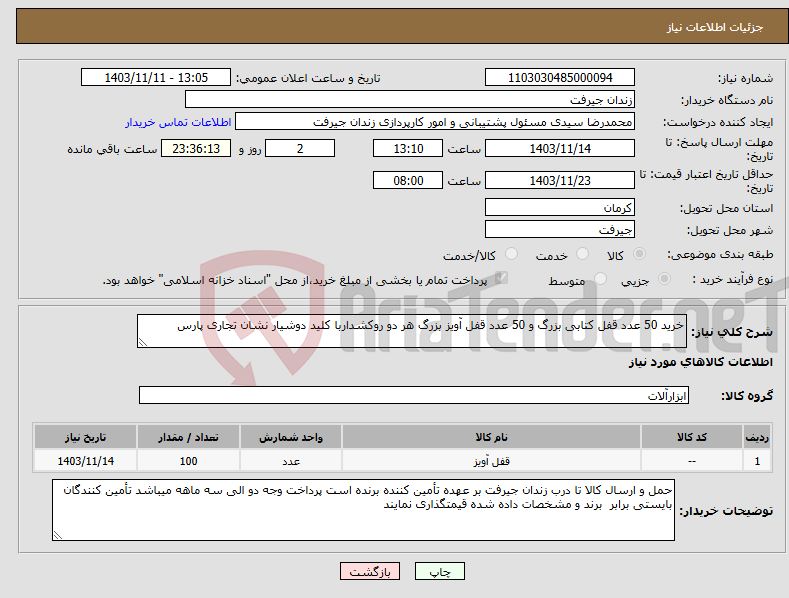Click the ردیف column header
Viewport: 789px width, 598px height.
click(757, 437)
